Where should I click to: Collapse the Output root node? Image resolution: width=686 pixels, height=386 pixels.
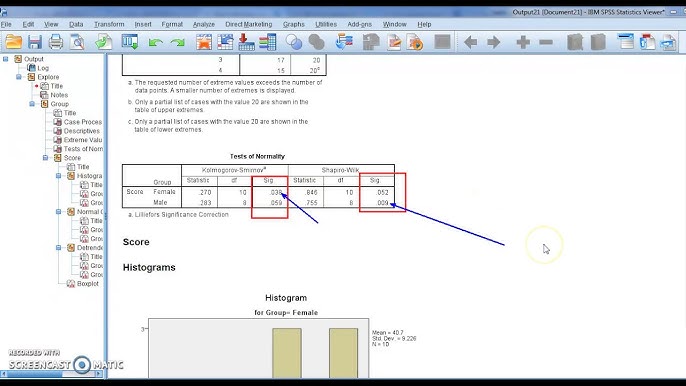tap(5, 59)
